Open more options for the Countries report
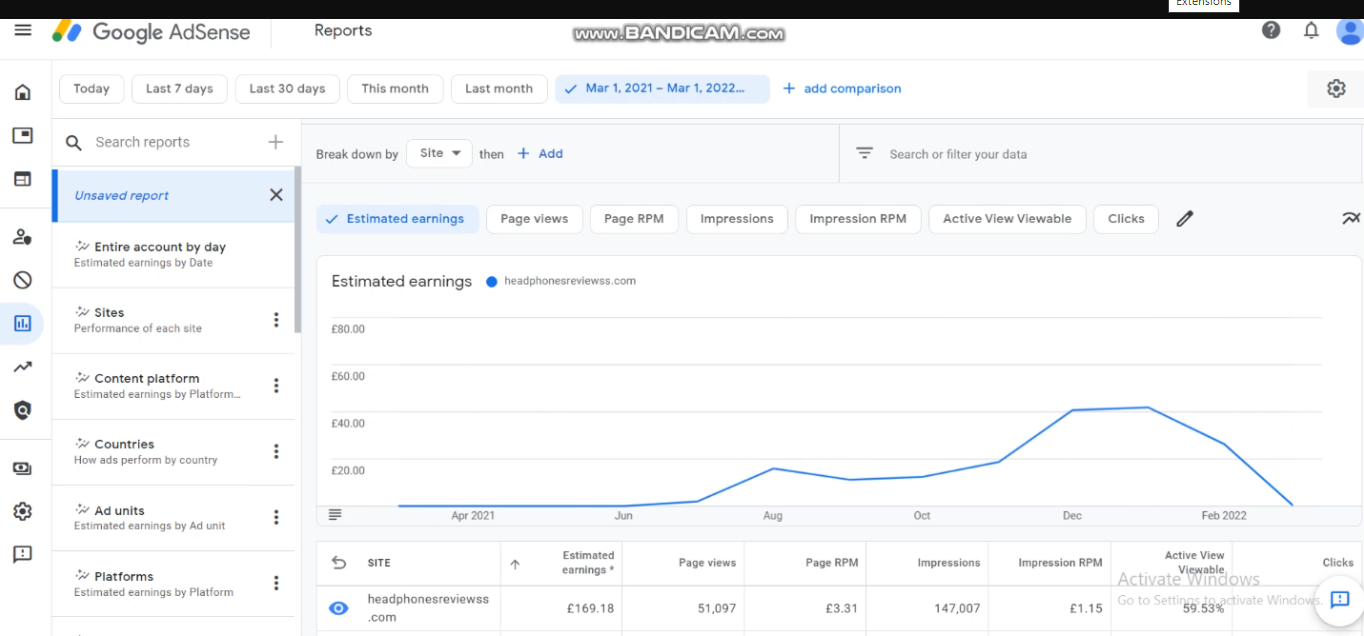 click(276, 452)
